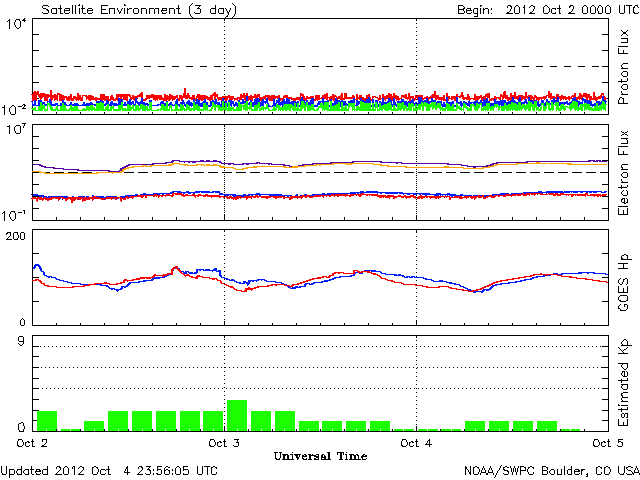Screen dimensions: 640x480
Task: Click the 'Updated 2012 Oct 4 23:56:05 UTC' text
Action: pyautogui.click(x=109, y=471)
